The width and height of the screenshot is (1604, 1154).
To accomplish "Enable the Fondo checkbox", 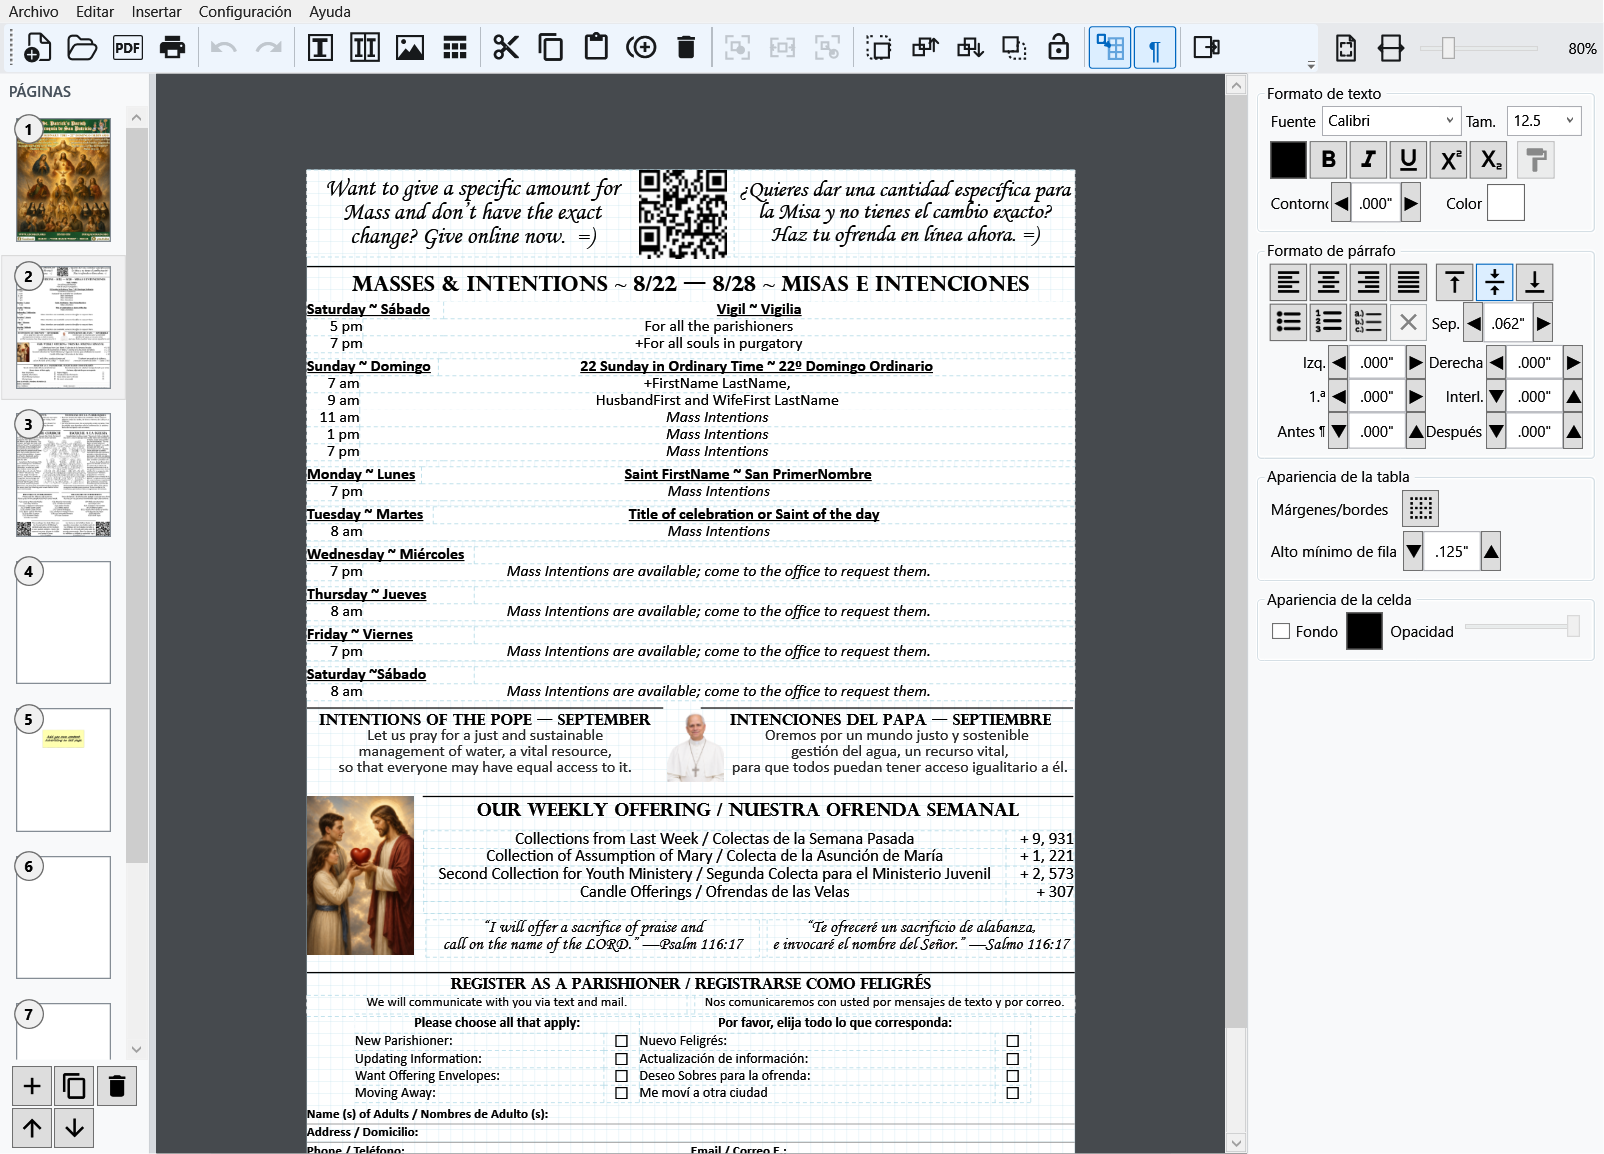I will click(x=1281, y=631).
